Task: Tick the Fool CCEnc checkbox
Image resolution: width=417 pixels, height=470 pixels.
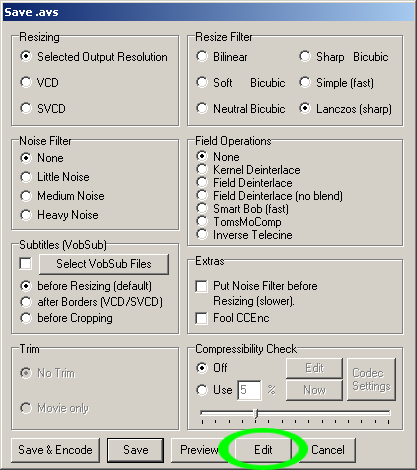Action: (201, 318)
